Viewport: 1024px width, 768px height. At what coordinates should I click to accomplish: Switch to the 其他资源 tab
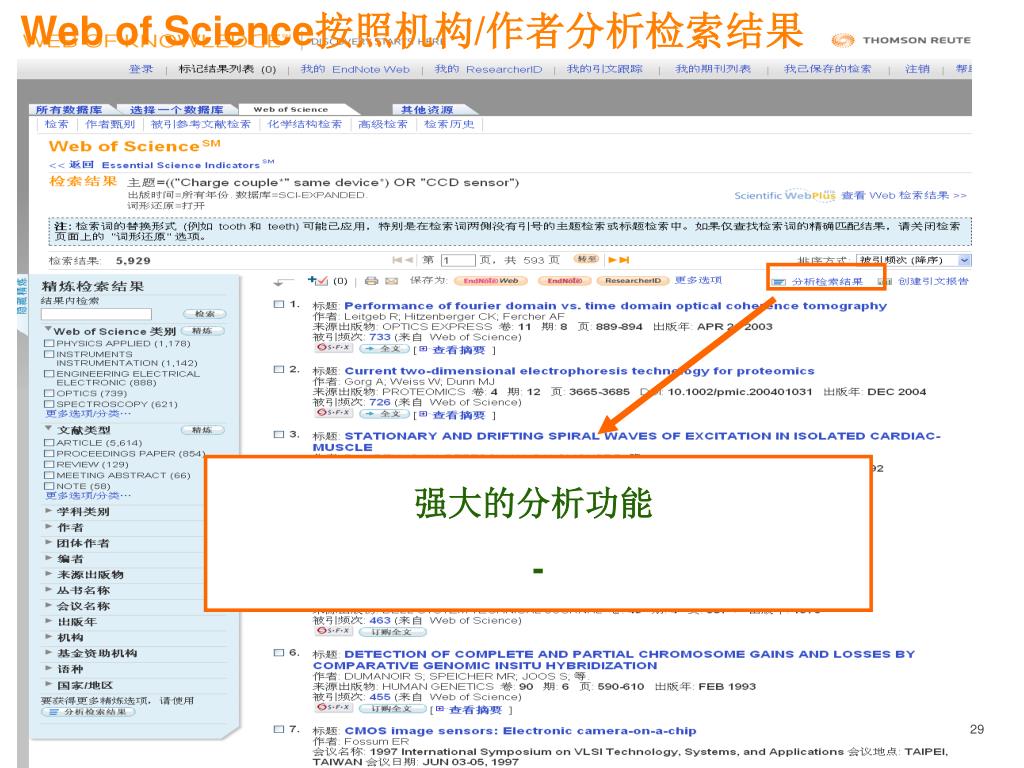(427, 110)
